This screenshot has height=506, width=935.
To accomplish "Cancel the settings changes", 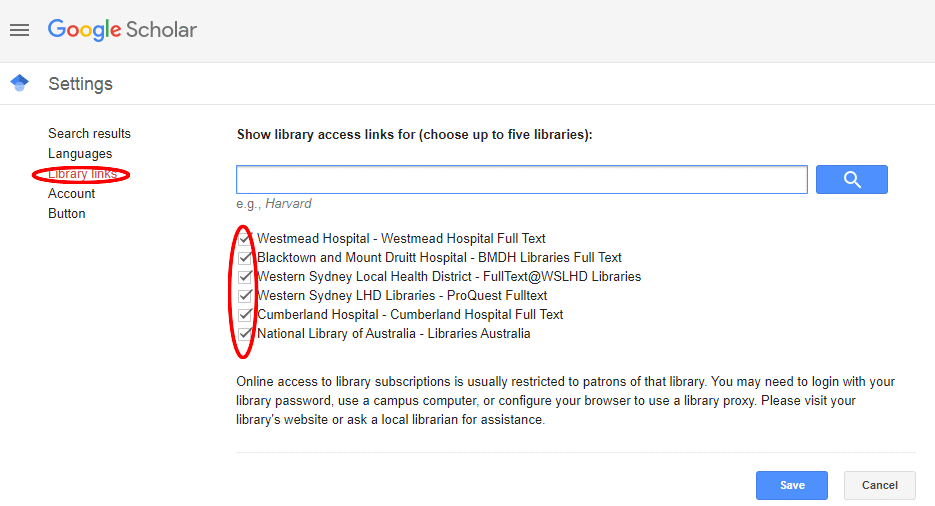I will click(x=880, y=485).
